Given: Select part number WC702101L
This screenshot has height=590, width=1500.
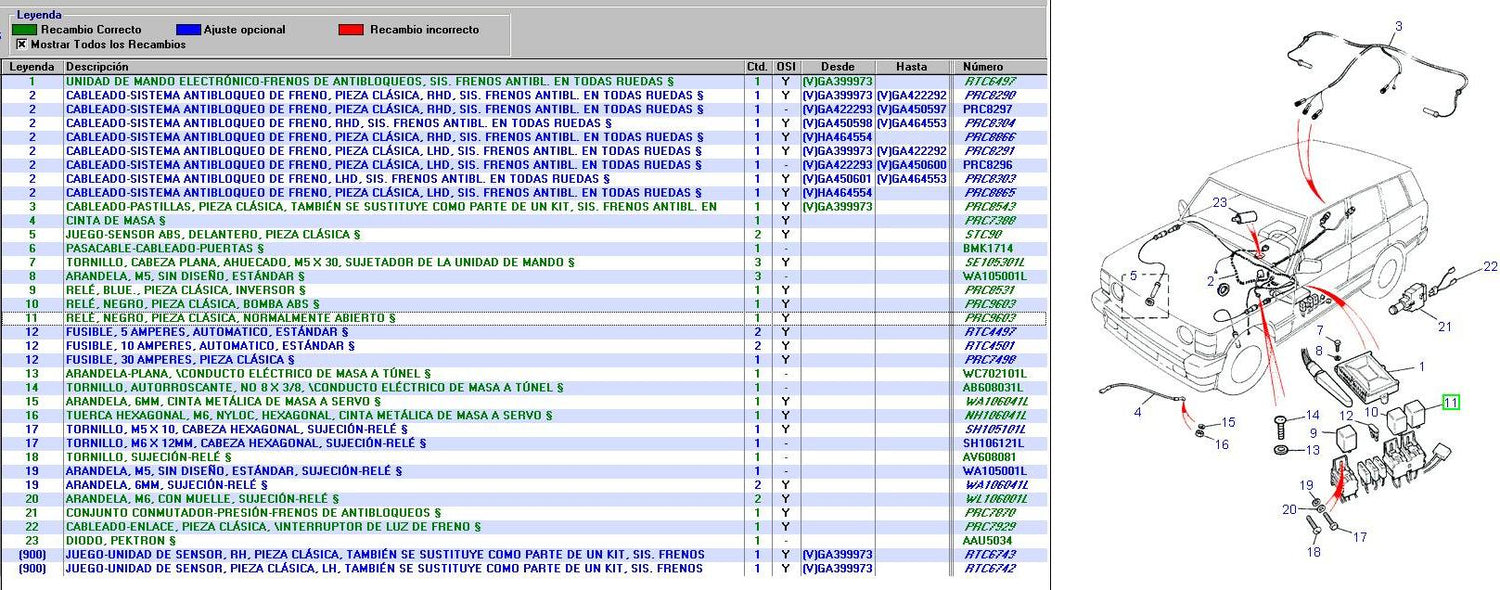Looking at the screenshot, I should coord(994,373).
